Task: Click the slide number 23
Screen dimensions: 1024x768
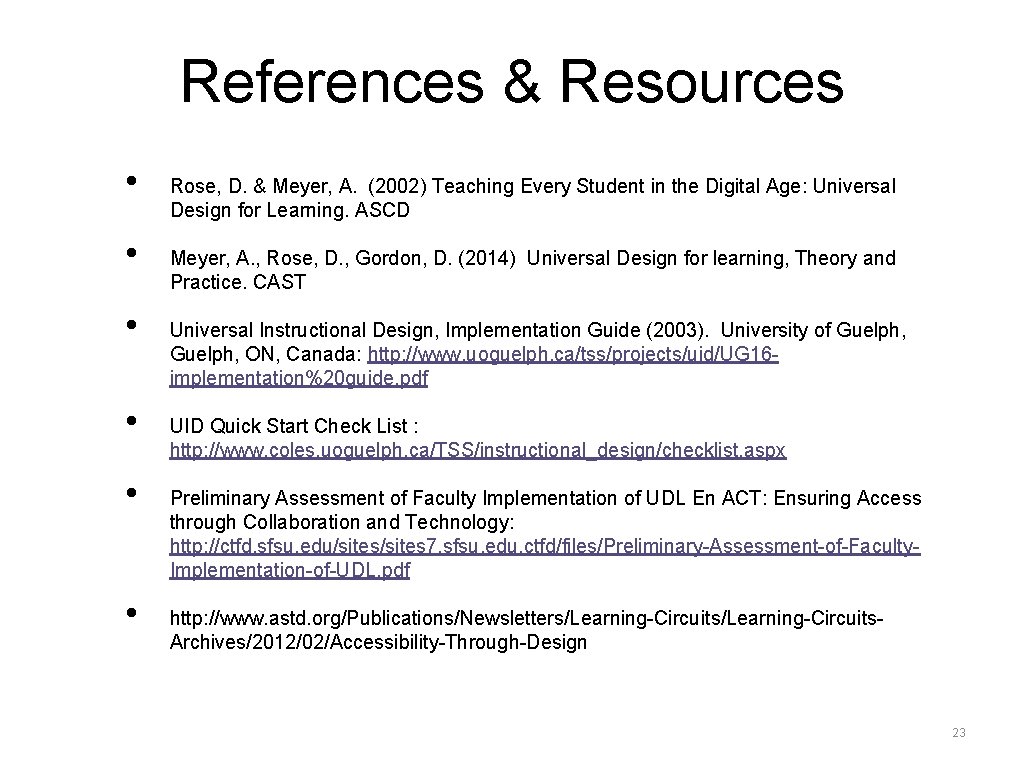Action: point(959,733)
